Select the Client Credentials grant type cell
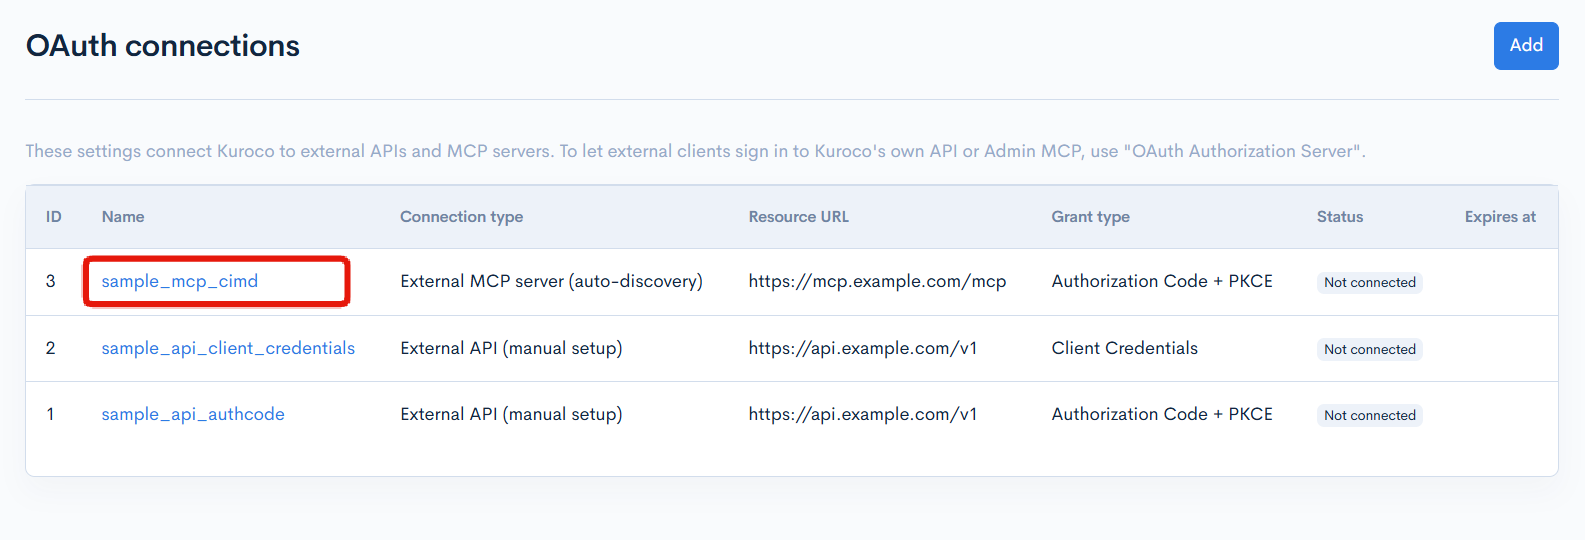The height and width of the screenshot is (540, 1585). (x=1125, y=348)
